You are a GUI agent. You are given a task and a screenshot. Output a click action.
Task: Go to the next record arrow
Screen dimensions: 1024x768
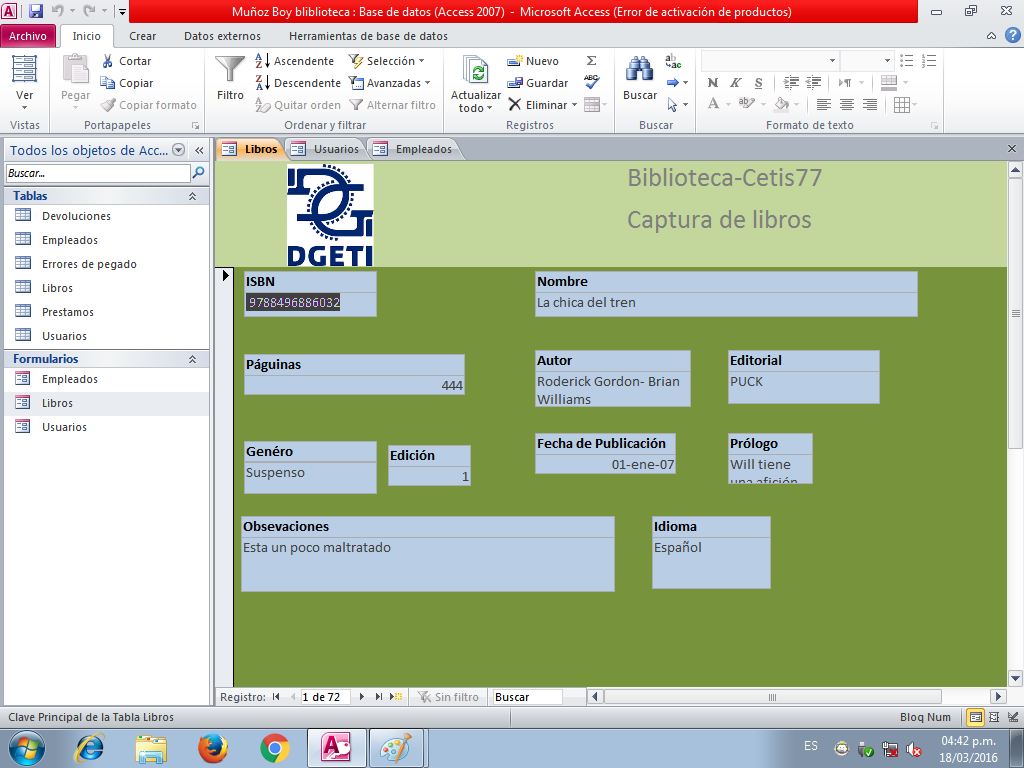click(362, 697)
